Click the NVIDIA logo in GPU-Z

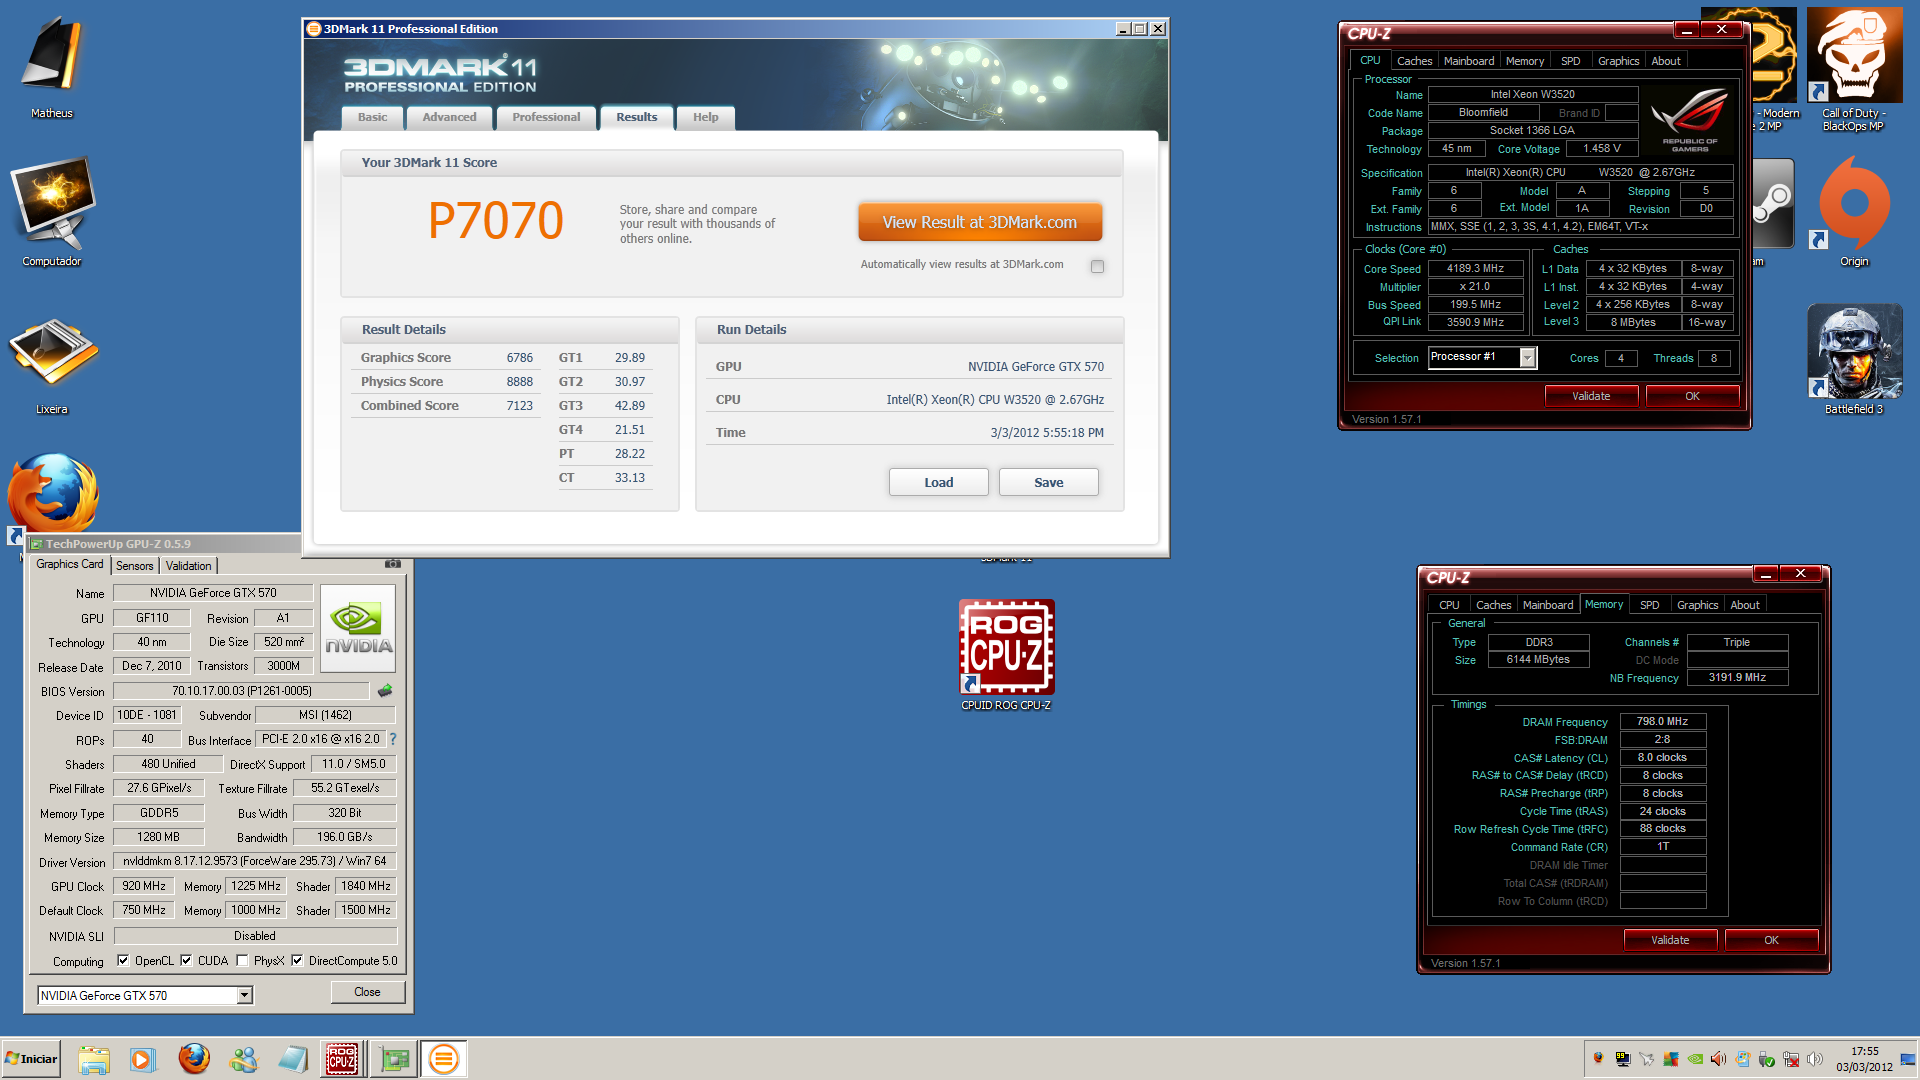[x=359, y=628]
